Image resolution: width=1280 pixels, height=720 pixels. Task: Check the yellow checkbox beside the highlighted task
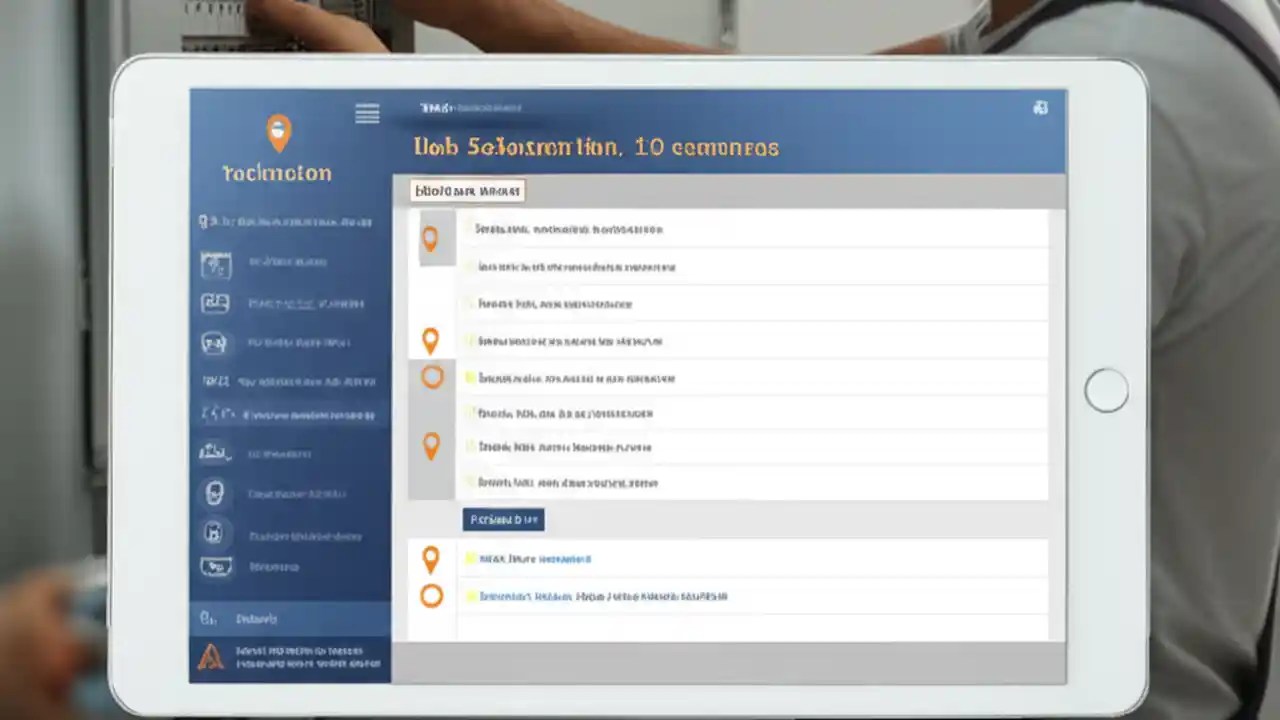[x=471, y=378]
